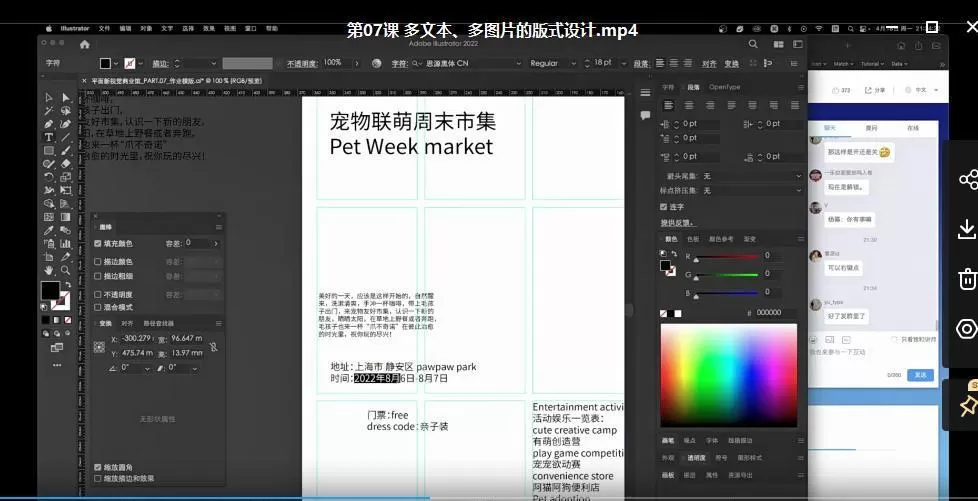Select the Hand tool
Image resolution: width=978 pixels, height=501 pixels.
49,270
